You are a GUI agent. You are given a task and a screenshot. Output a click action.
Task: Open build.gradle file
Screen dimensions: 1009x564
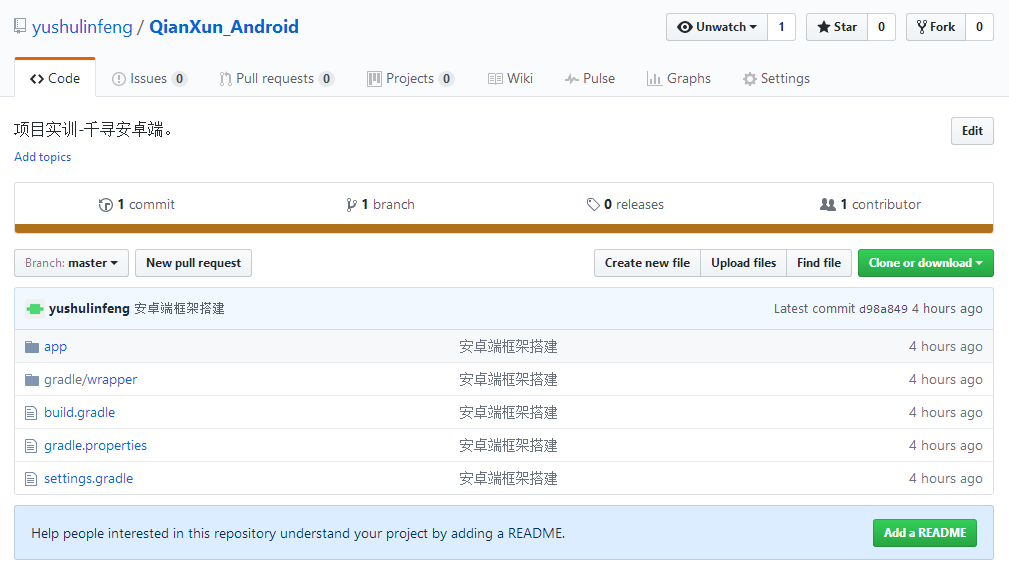(80, 413)
